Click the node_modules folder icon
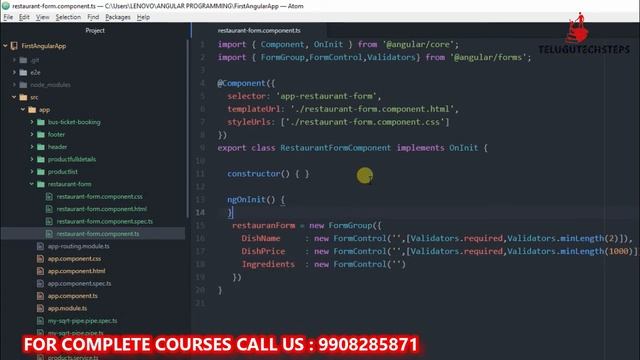This screenshot has height=360, width=640. coord(23,85)
